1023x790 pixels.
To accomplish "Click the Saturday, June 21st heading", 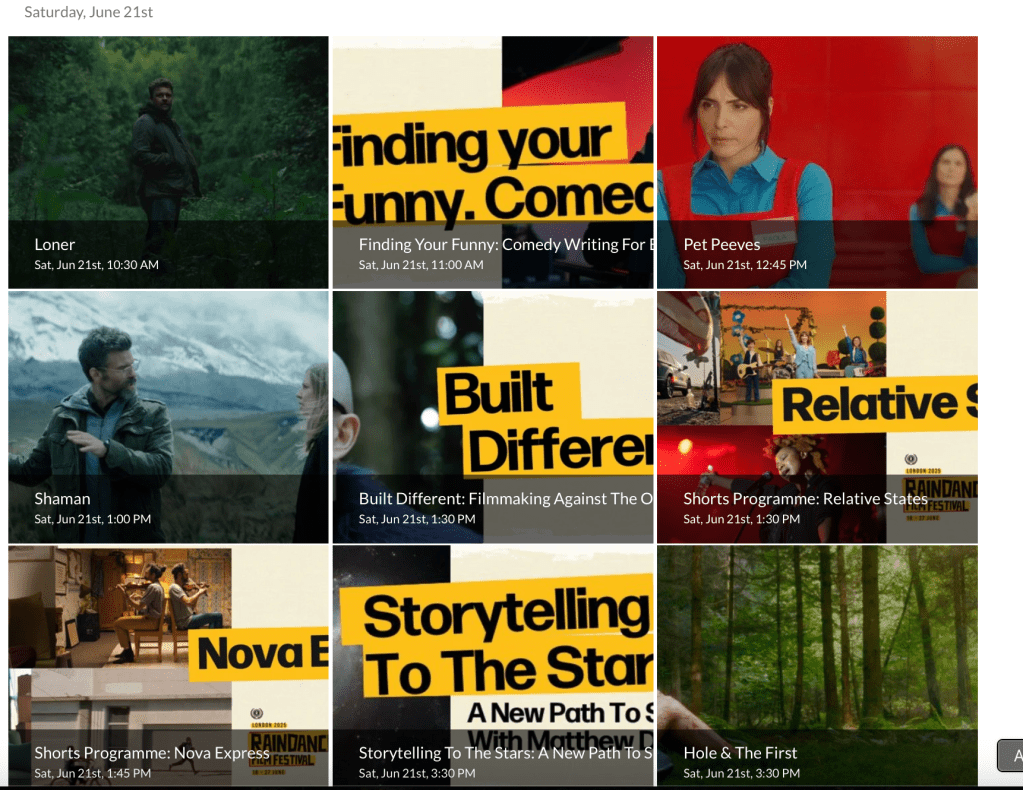I will 89,12.
